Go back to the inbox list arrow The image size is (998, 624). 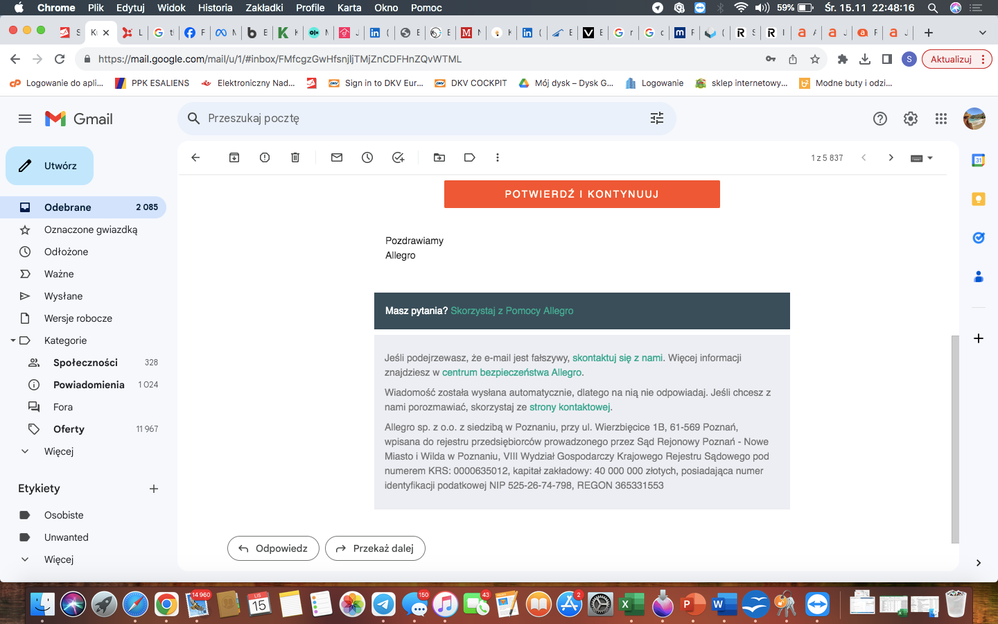(195, 157)
